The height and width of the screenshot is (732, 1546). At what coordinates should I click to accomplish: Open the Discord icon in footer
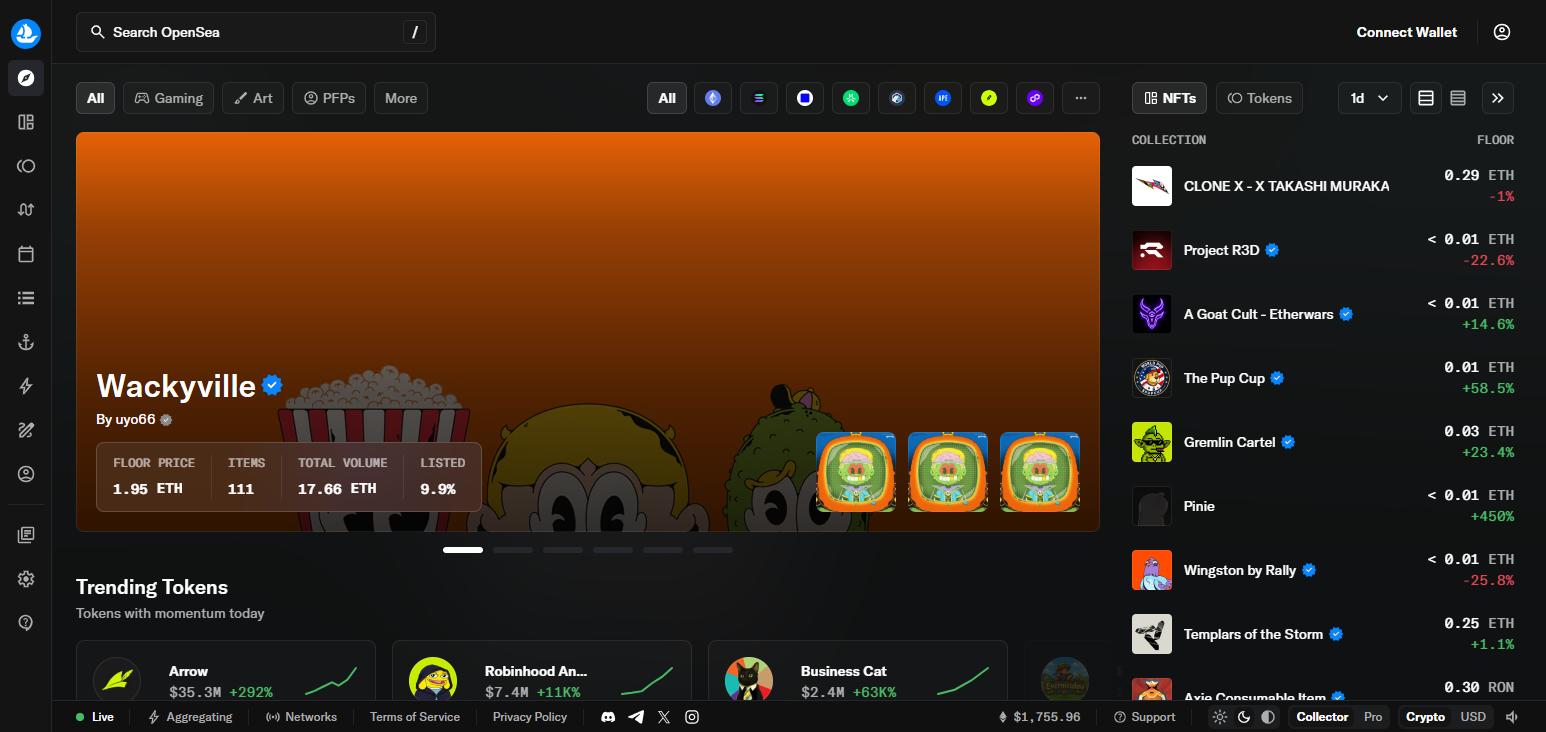(x=608, y=717)
